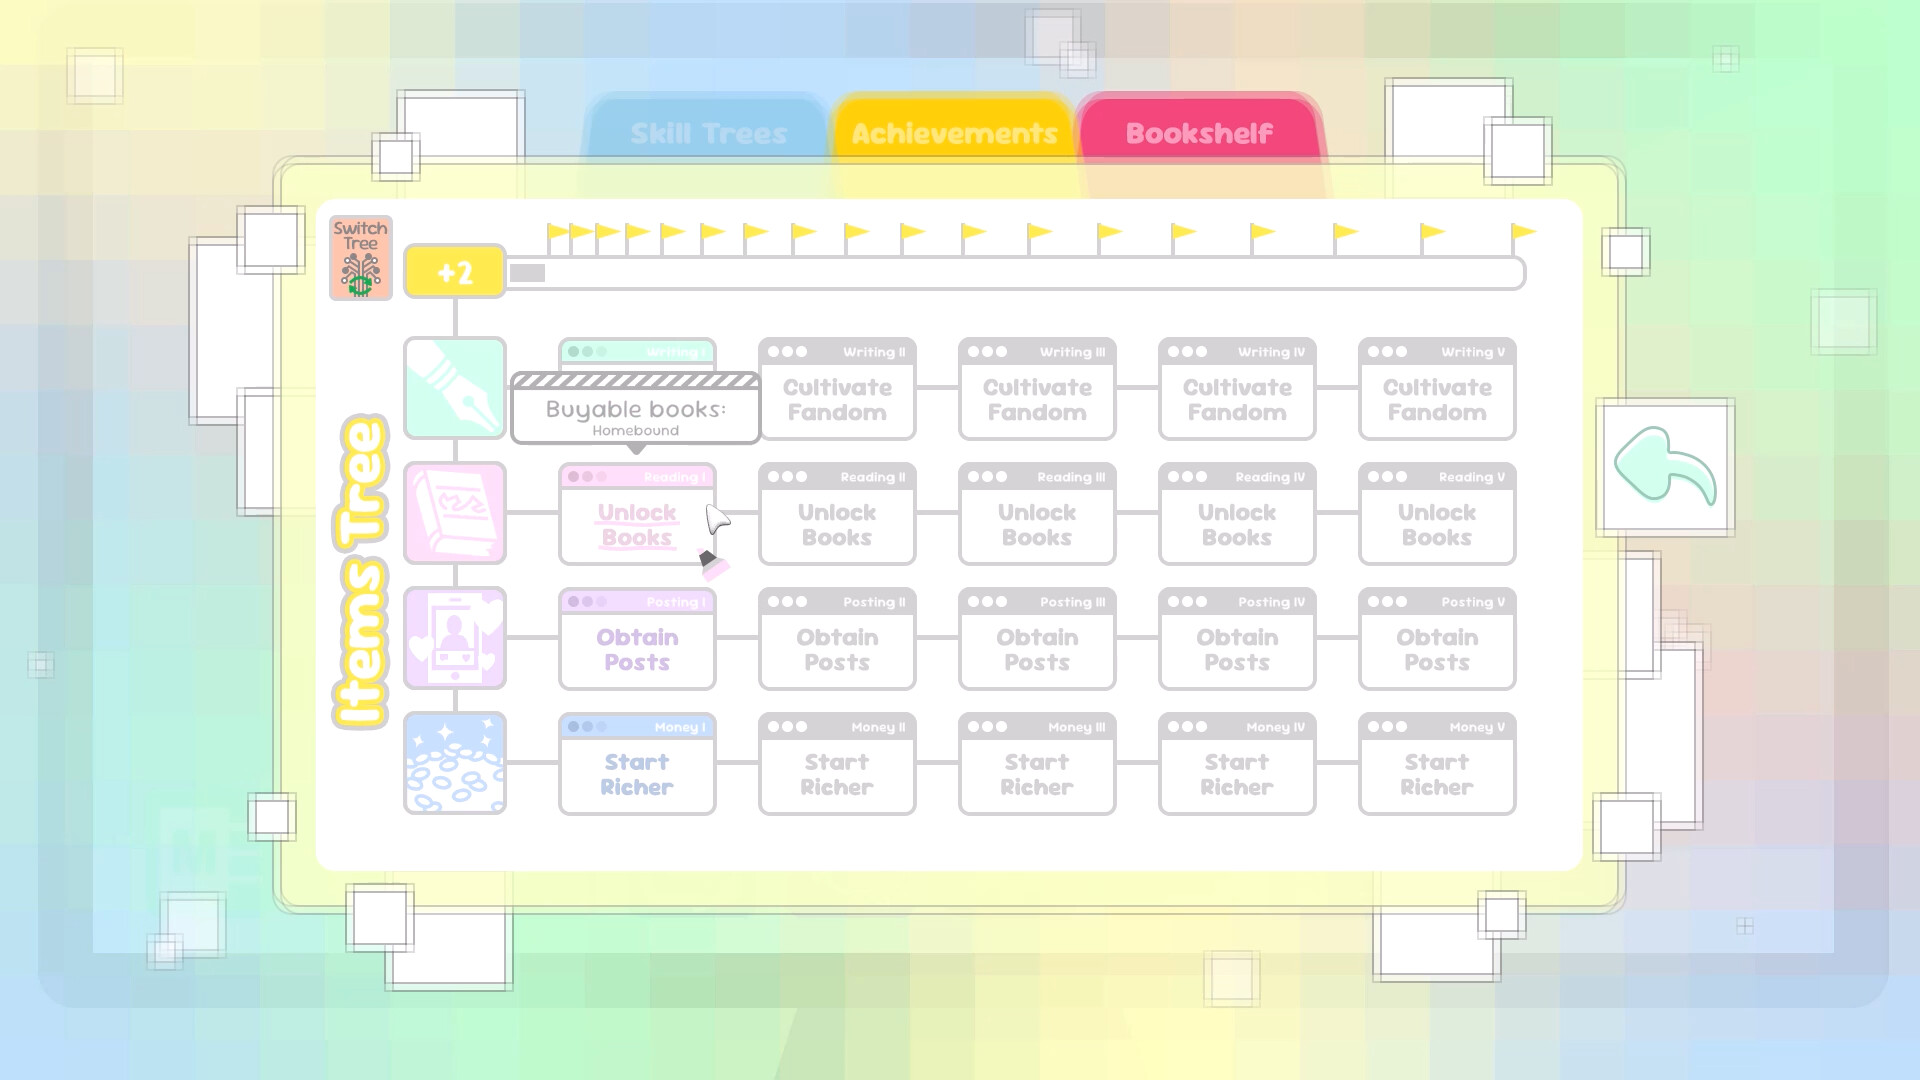This screenshot has height=1080, width=1920.
Task: Click the Switch Tree icon
Action: [360, 254]
